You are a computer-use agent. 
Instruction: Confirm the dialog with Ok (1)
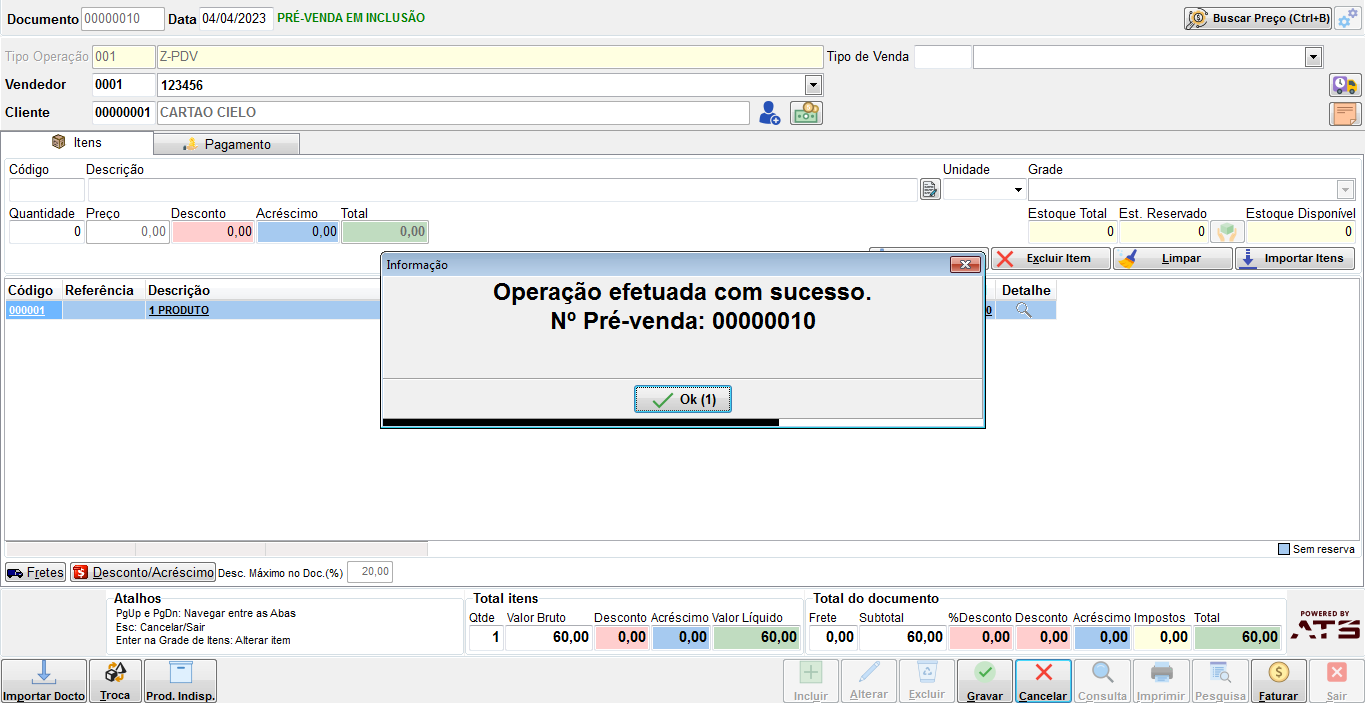(x=683, y=399)
